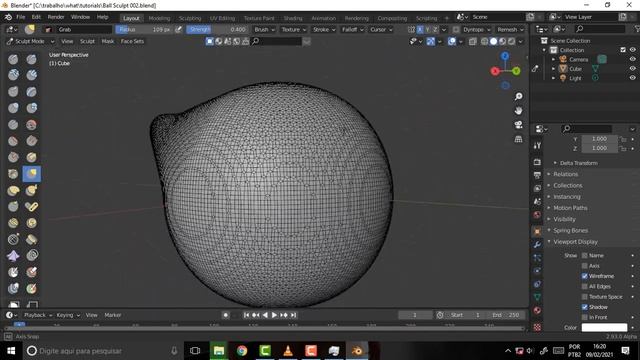Toggle camera view in viewport
Screen dimensions: 640x360
pyautogui.click(x=518, y=125)
